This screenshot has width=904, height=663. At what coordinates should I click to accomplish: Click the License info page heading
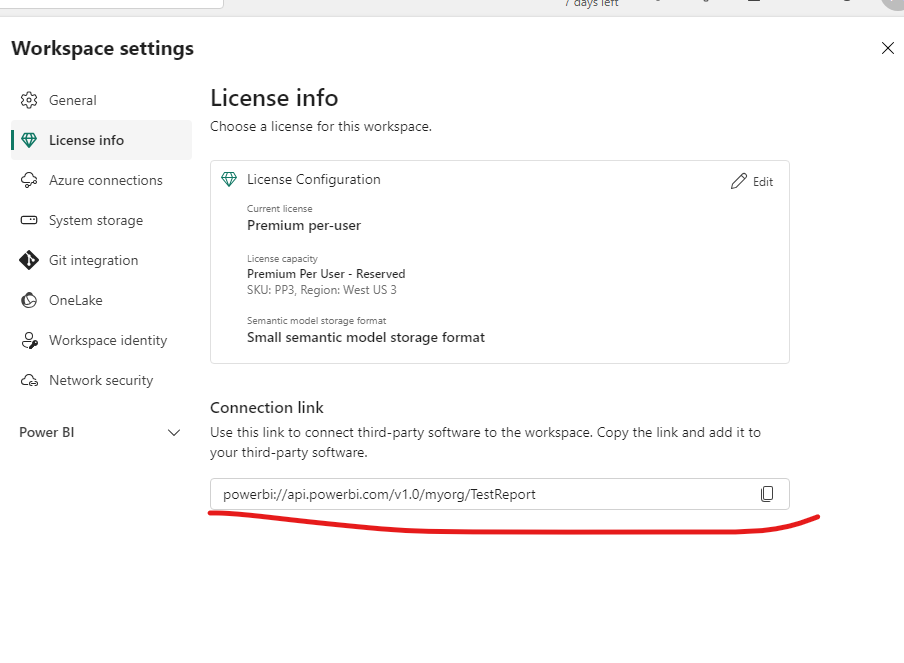274,98
